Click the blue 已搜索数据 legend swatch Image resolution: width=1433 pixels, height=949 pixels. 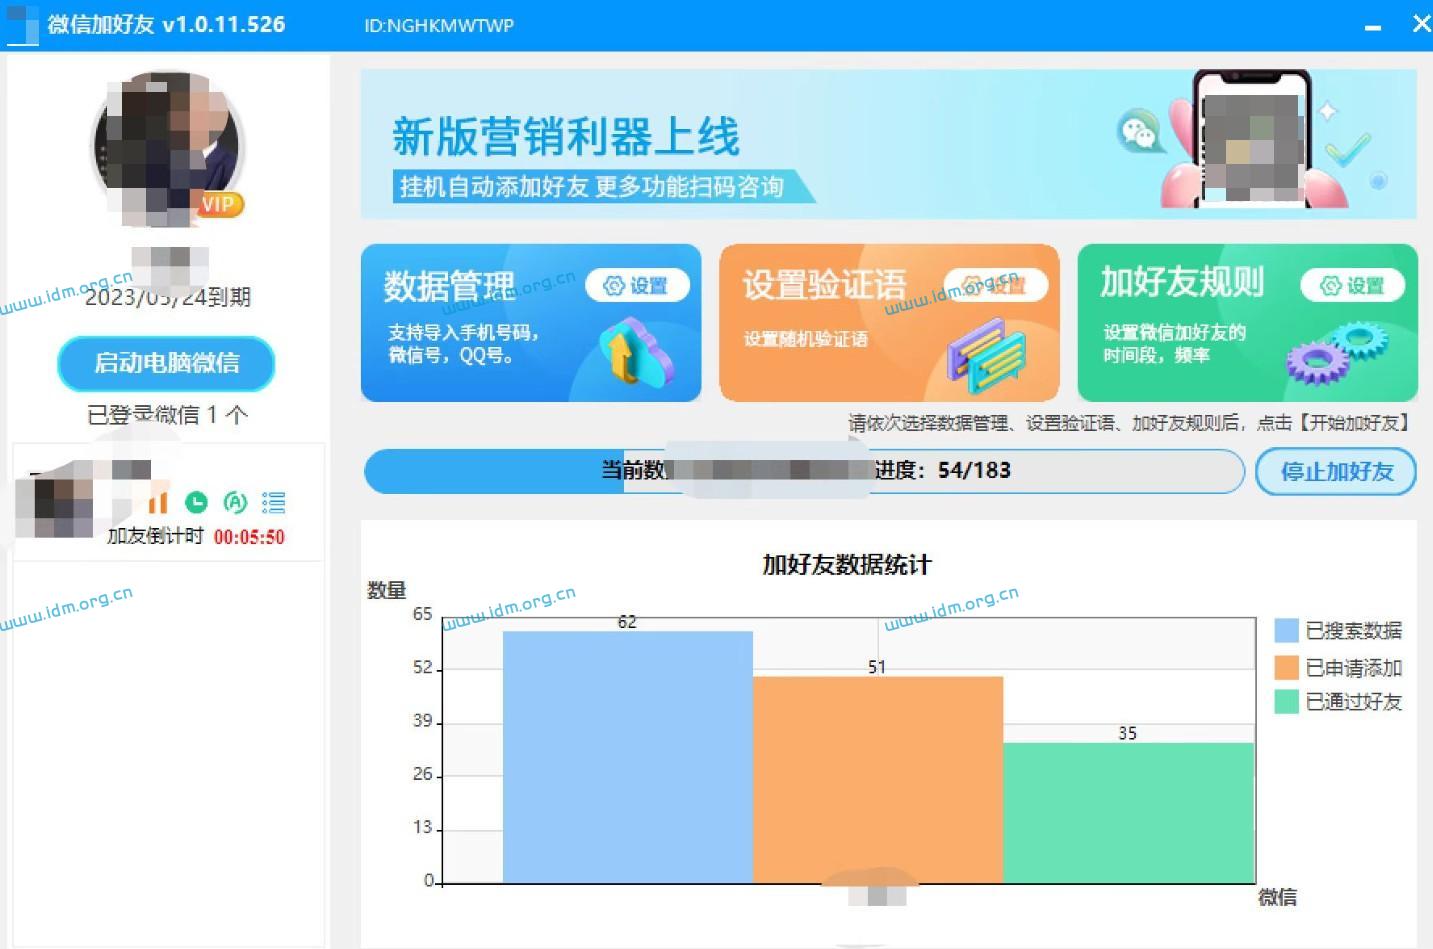click(x=1286, y=630)
